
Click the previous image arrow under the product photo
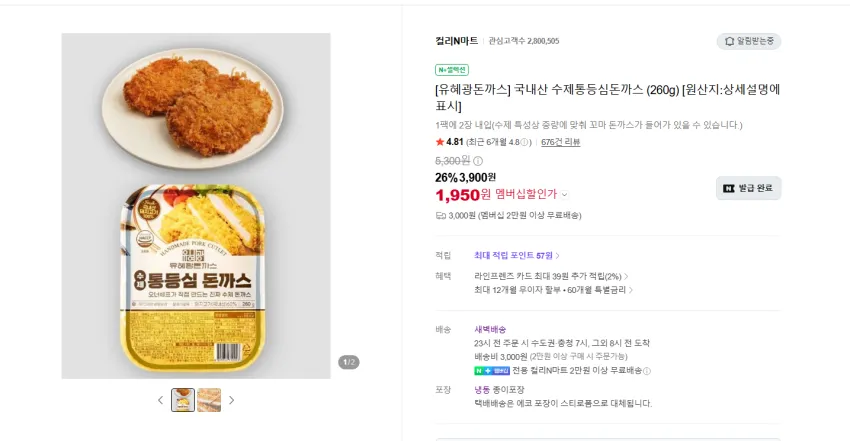(x=160, y=400)
